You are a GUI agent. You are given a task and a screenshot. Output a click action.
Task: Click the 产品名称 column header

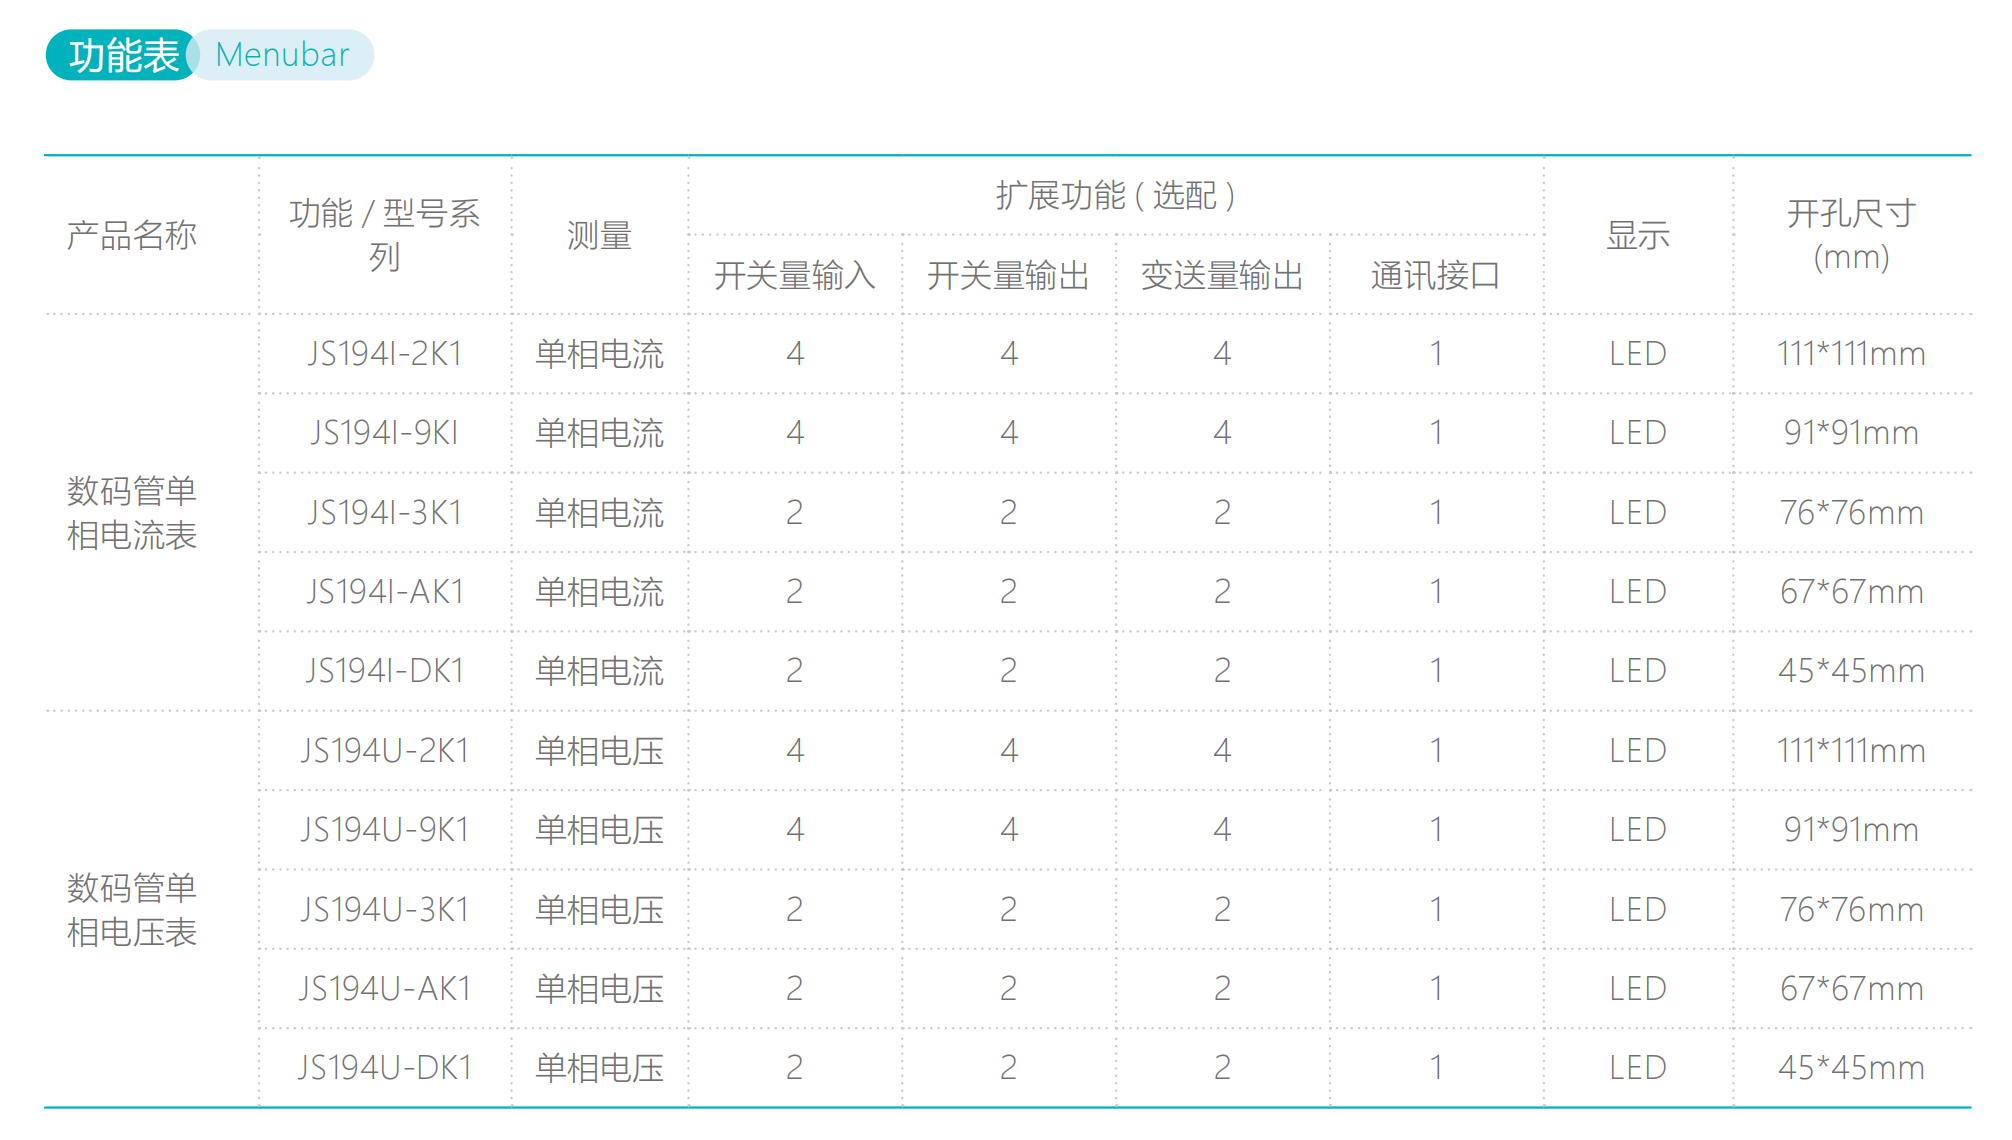(x=131, y=236)
